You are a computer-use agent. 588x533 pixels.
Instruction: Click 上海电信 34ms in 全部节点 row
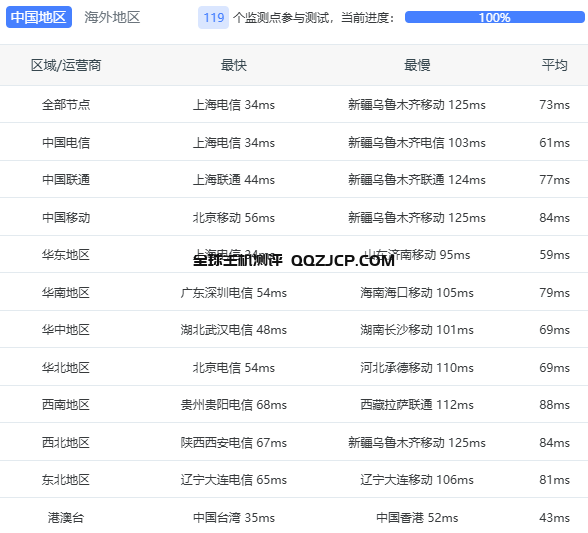coord(234,105)
